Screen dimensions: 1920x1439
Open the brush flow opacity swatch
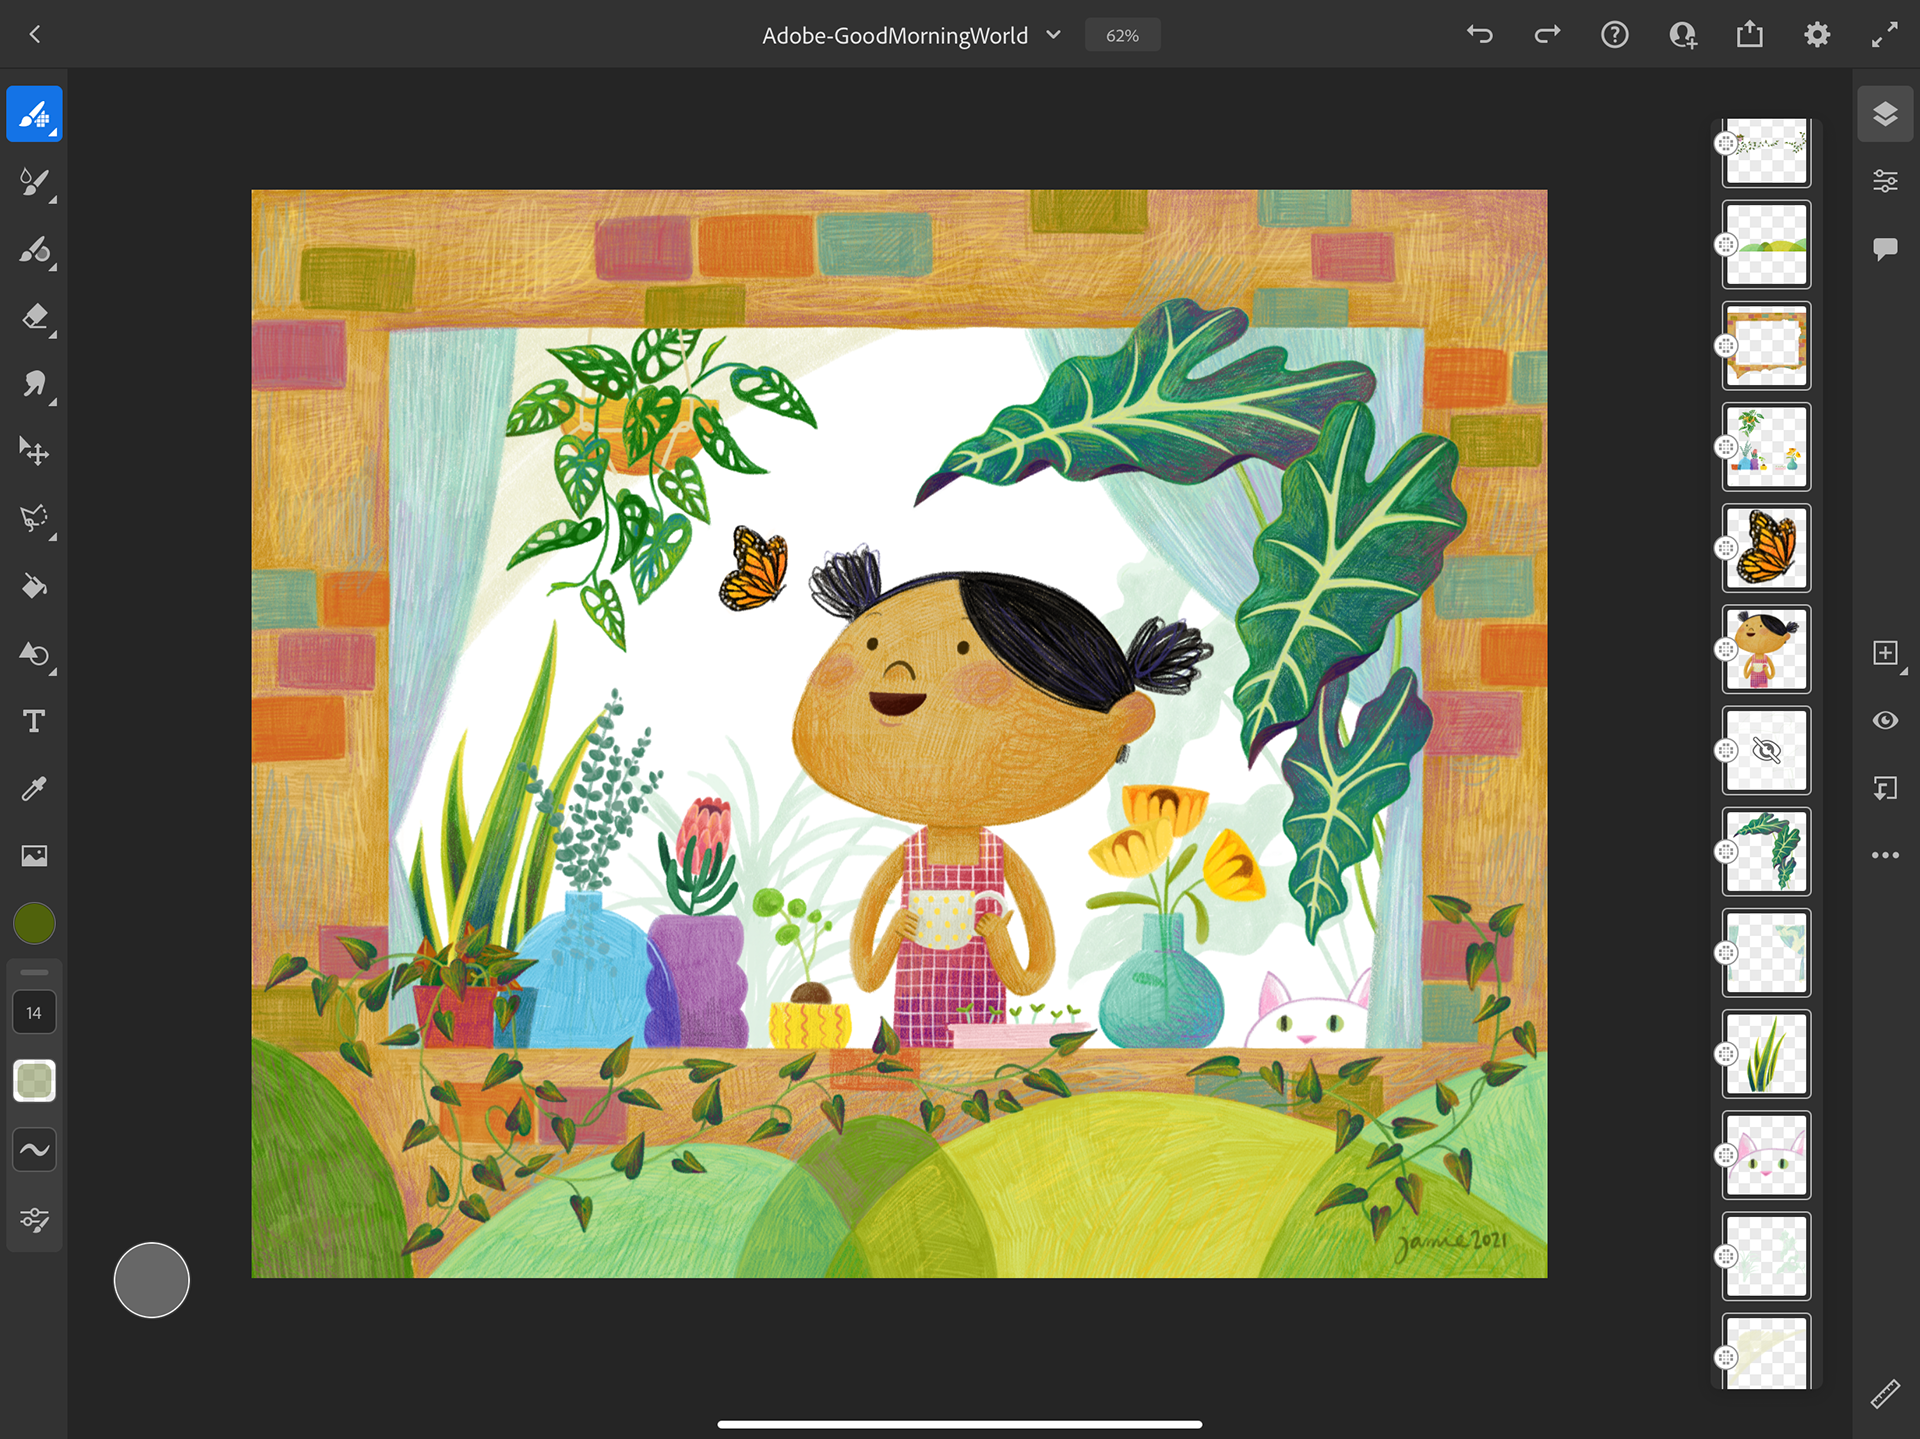coord(35,1081)
